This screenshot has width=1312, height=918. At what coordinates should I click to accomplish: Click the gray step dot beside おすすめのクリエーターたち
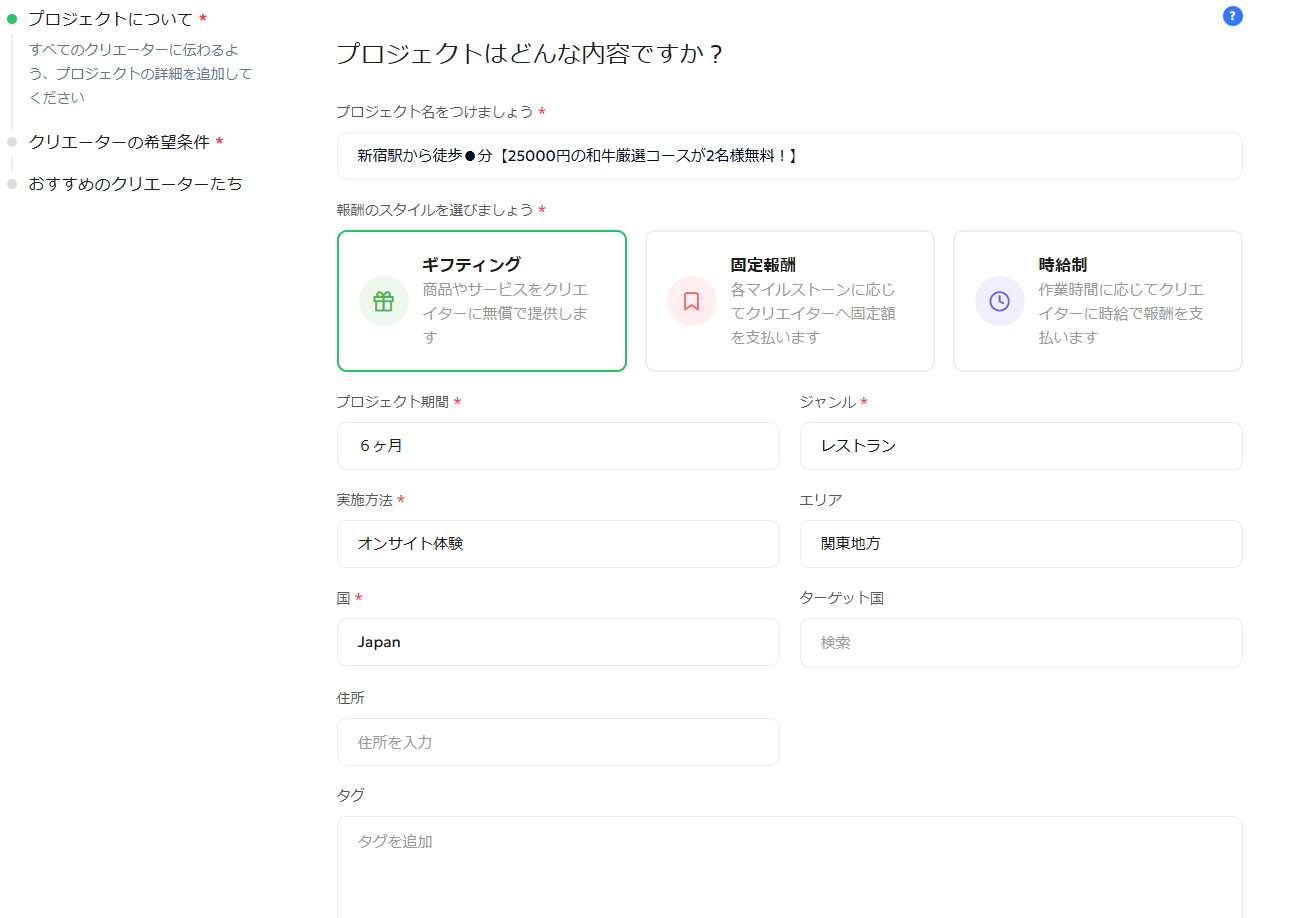click(12, 184)
